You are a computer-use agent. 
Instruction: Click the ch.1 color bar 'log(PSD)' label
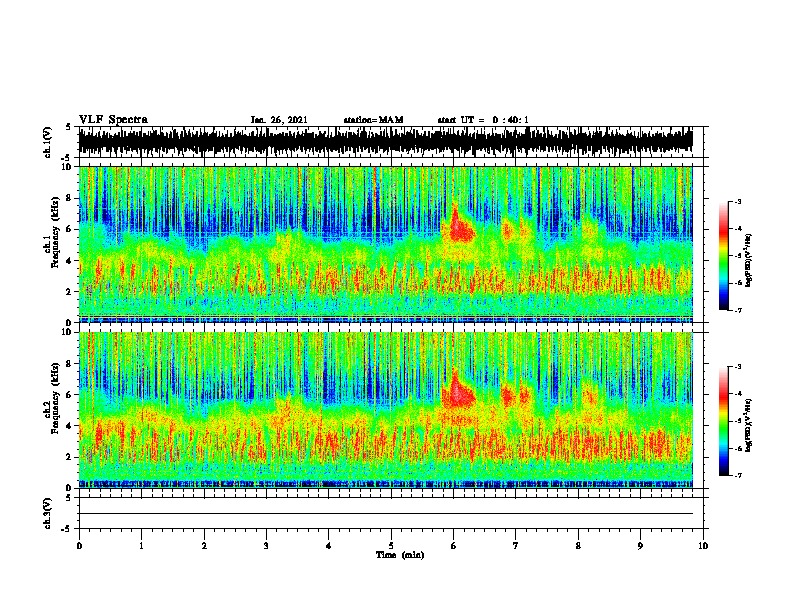coord(749,260)
